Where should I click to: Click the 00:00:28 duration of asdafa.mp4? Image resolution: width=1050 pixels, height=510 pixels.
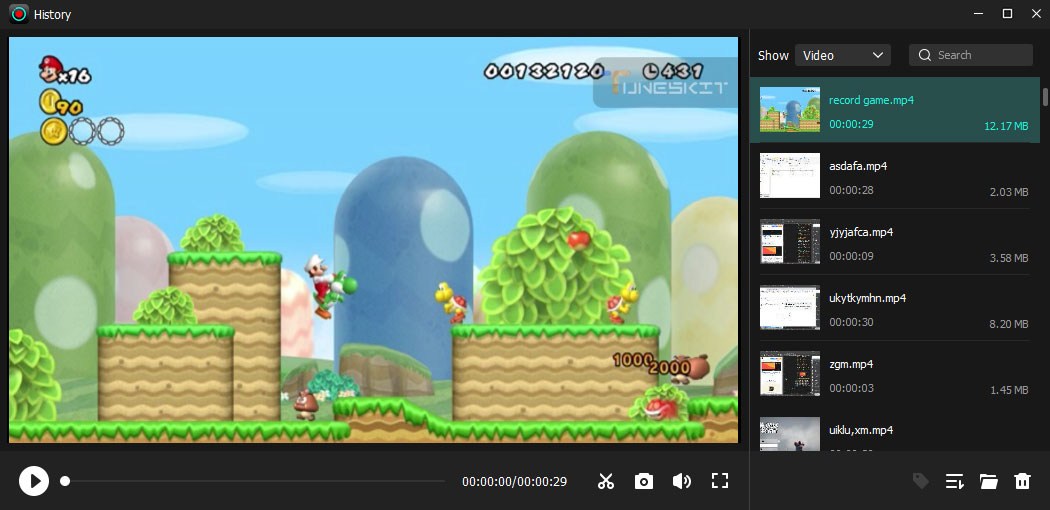click(x=851, y=190)
